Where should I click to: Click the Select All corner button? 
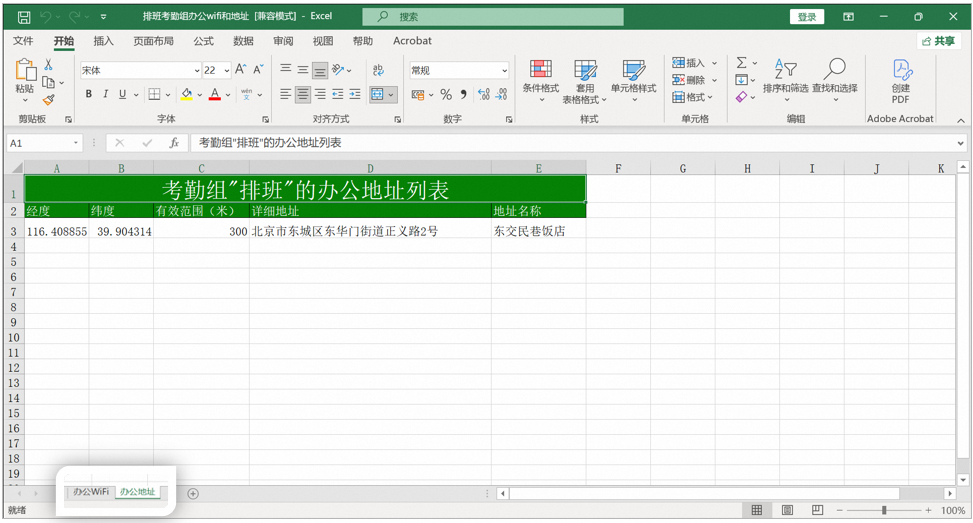click(15, 168)
